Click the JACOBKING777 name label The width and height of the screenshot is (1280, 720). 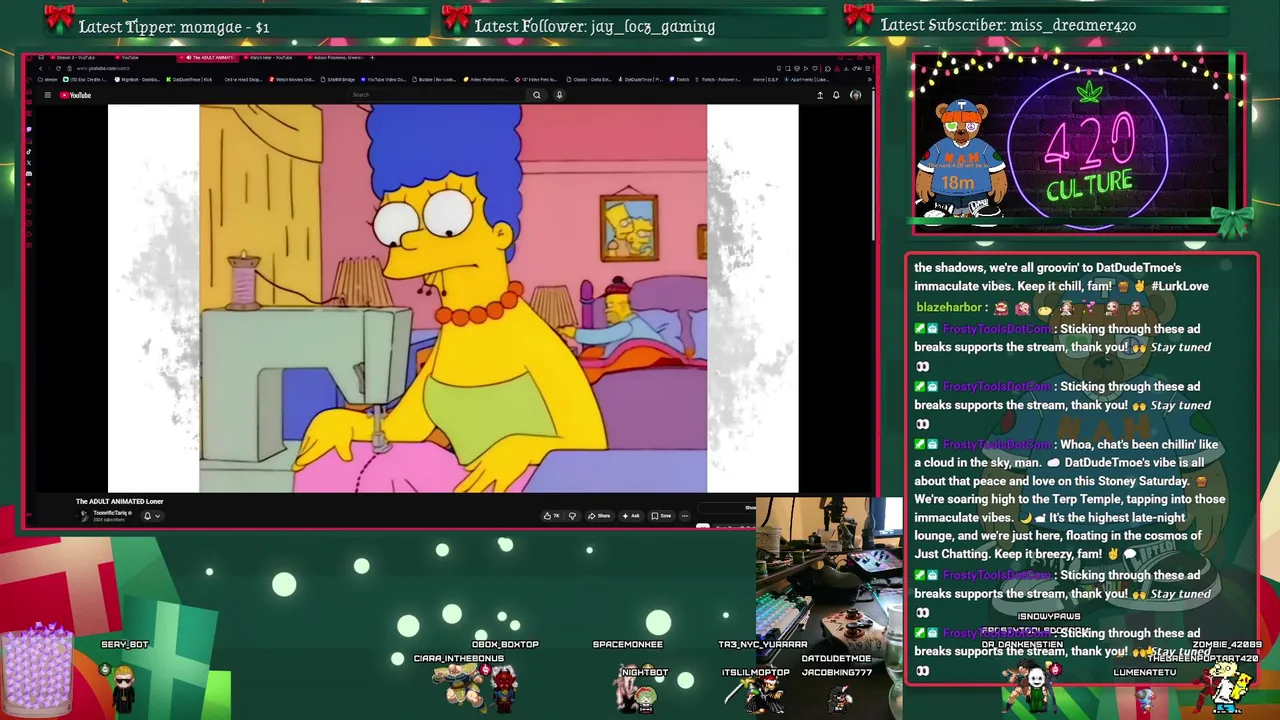837,672
